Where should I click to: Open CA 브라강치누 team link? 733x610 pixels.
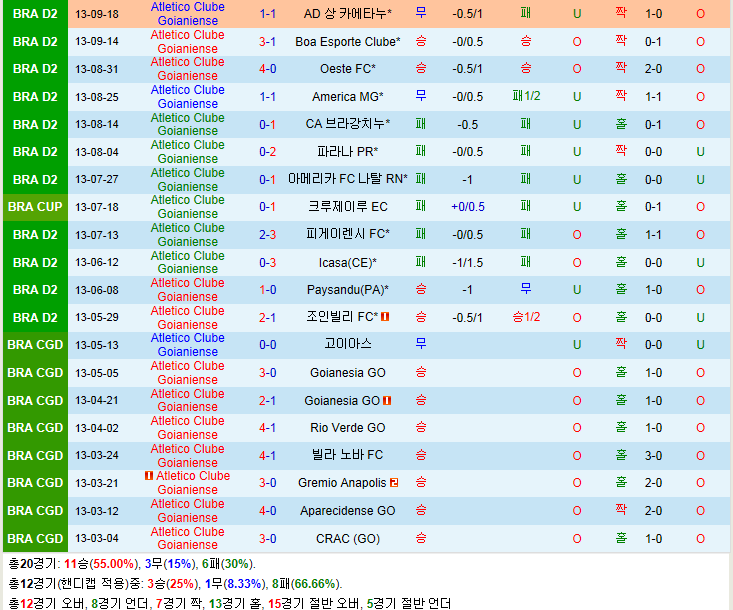tap(347, 124)
